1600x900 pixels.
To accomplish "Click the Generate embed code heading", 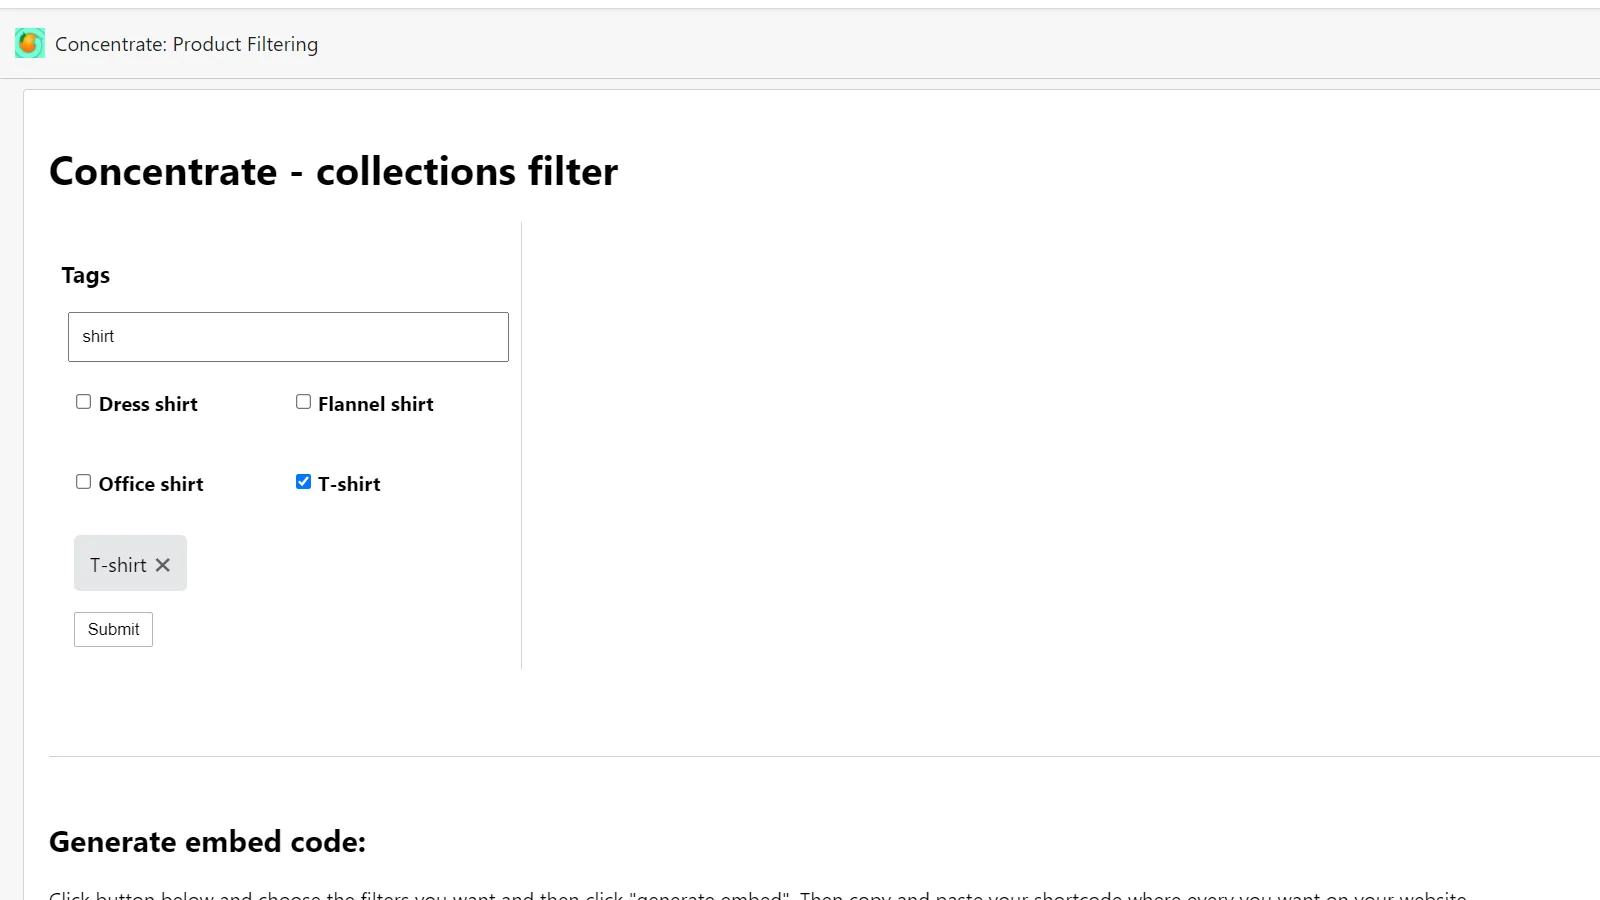I will (x=207, y=842).
